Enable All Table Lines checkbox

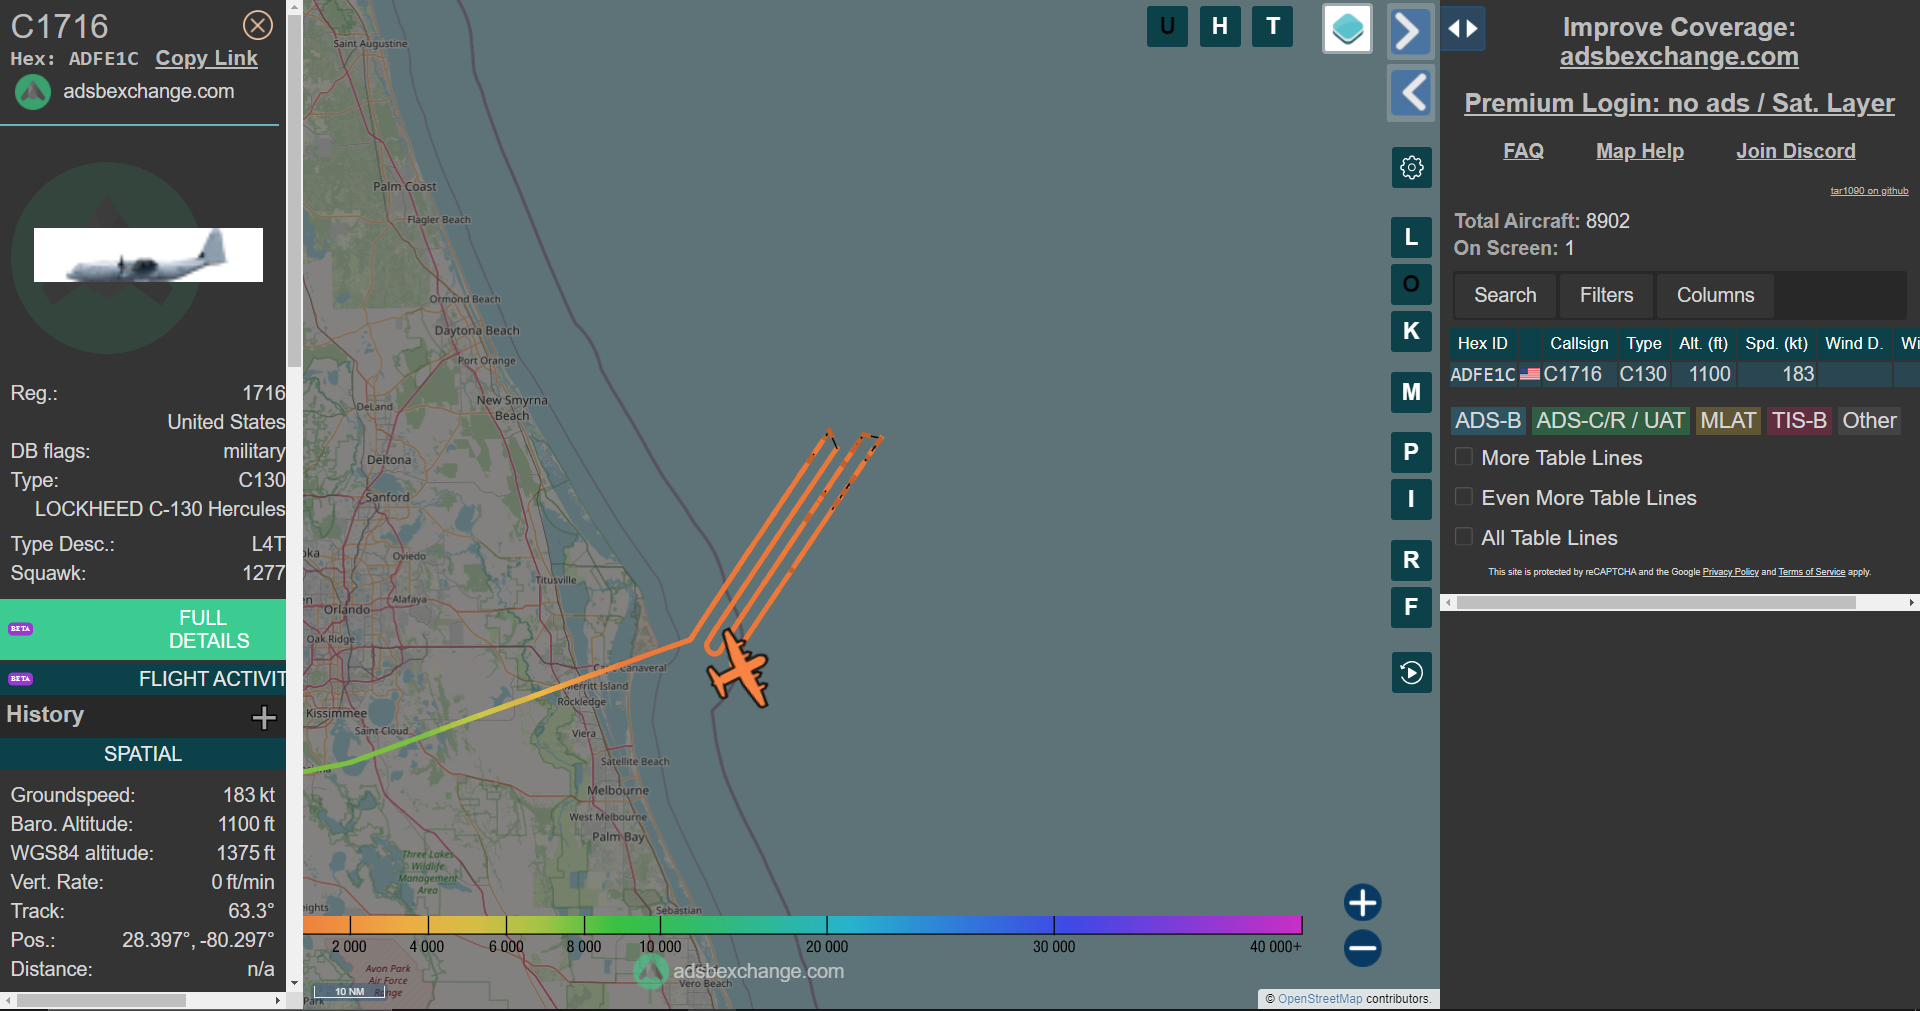[1464, 537]
